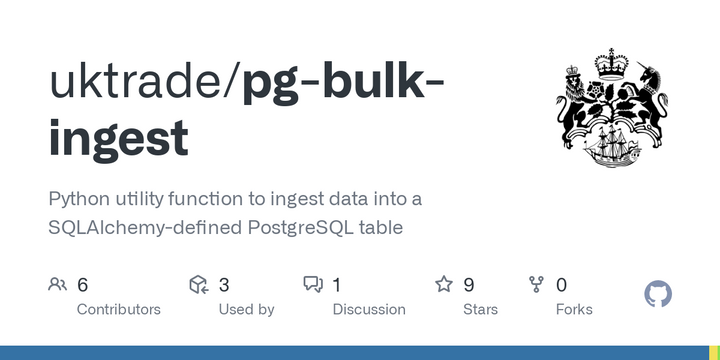
Task: Click the yellow segment of language bar
Action: point(714,353)
